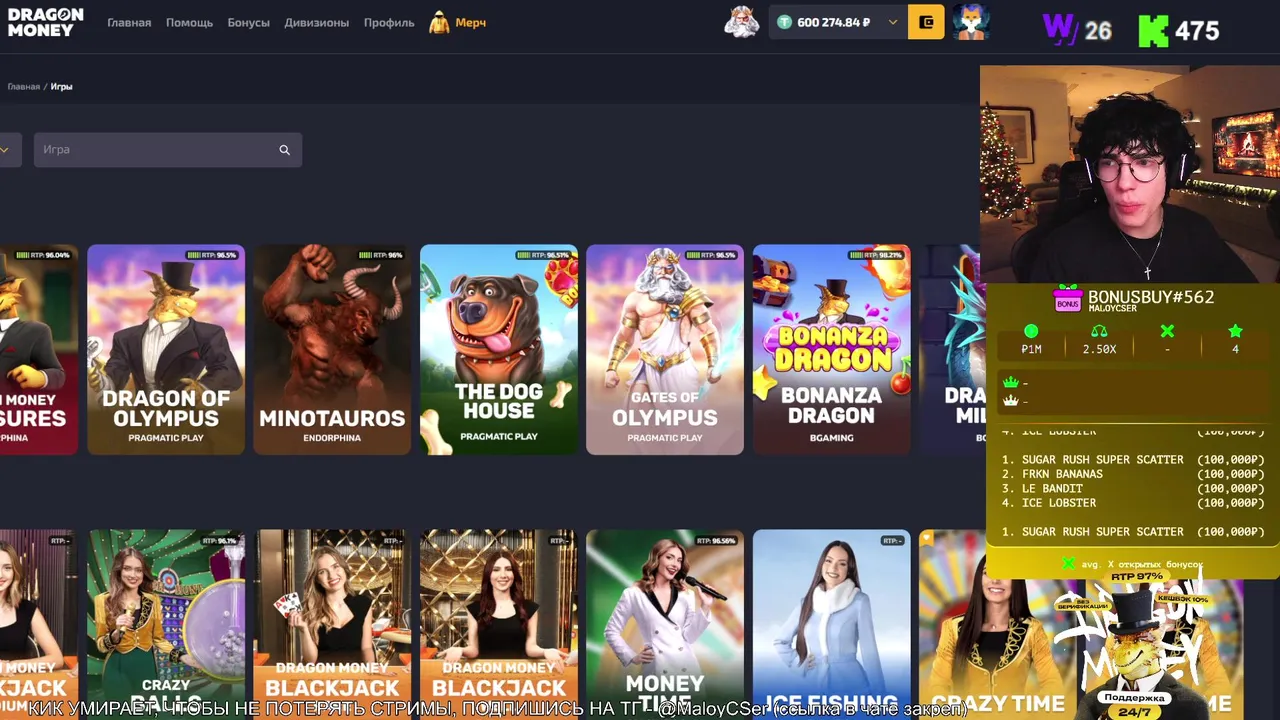Open the Главная menu item

129,22
